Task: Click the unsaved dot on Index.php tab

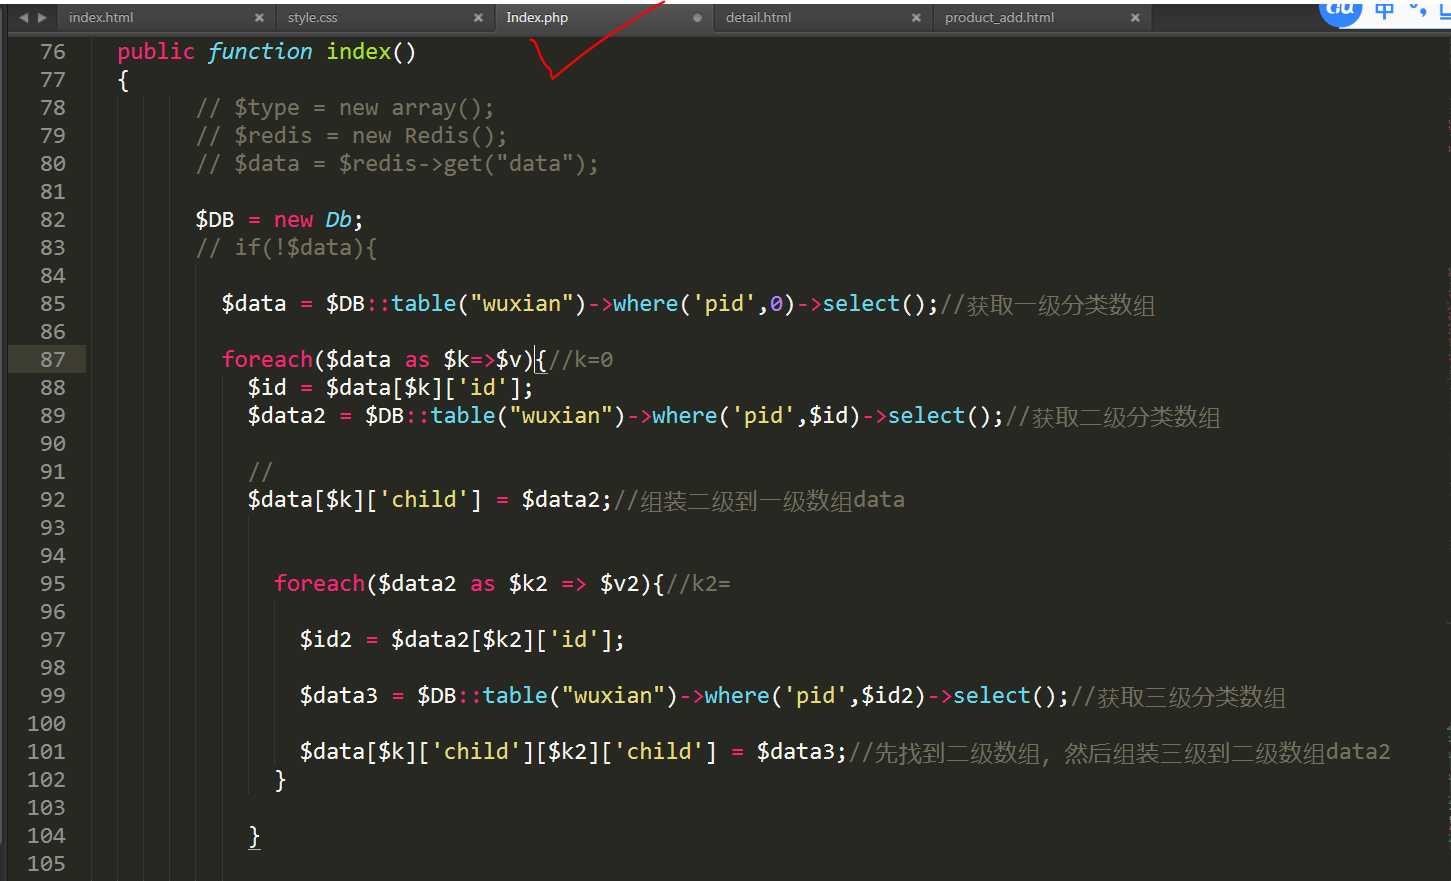Action: click(697, 18)
